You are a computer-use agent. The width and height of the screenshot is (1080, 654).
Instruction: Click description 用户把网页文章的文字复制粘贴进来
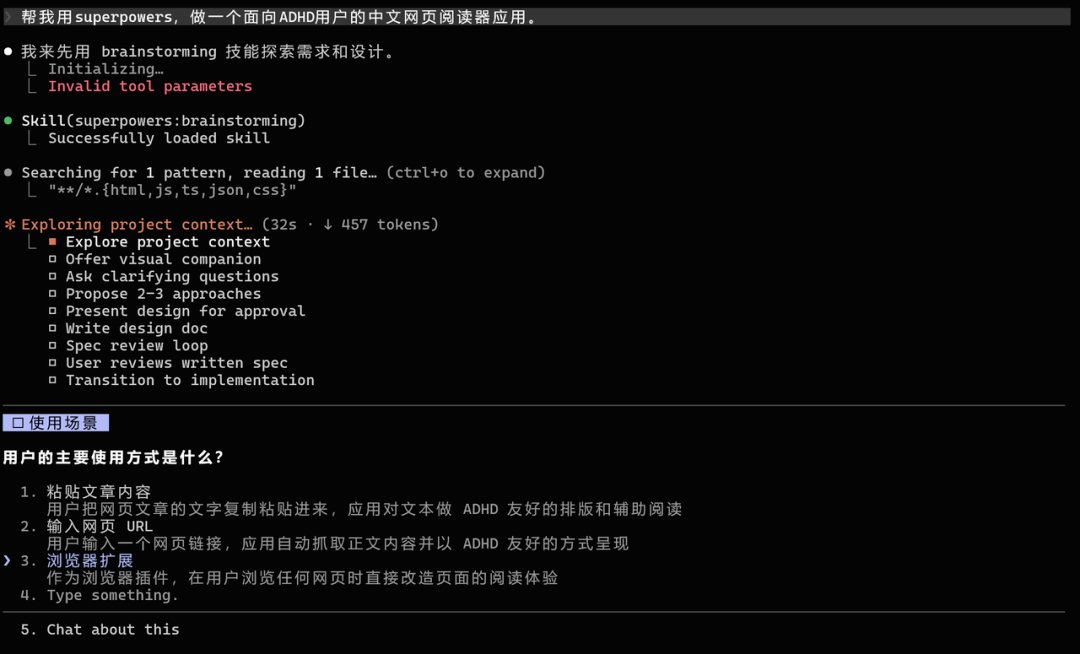364,509
